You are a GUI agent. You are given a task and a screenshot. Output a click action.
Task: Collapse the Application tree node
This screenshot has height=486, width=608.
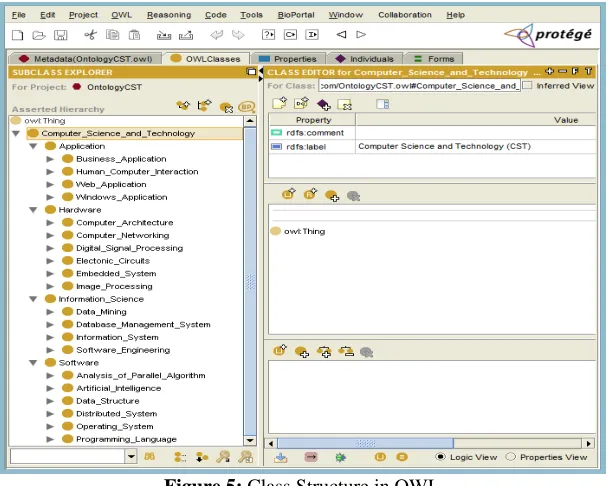tap(33, 146)
